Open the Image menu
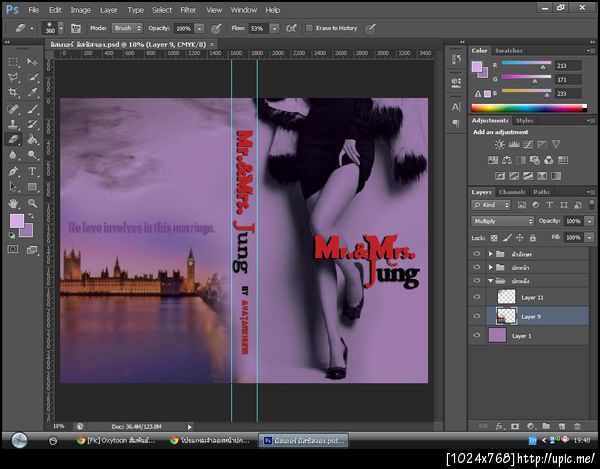The width and height of the screenshot is (600, 469). click(80, 10)
